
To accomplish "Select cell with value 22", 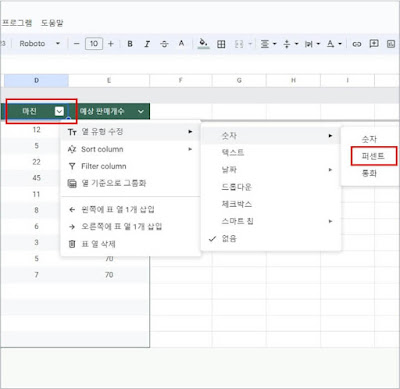I will click(36, 162).
